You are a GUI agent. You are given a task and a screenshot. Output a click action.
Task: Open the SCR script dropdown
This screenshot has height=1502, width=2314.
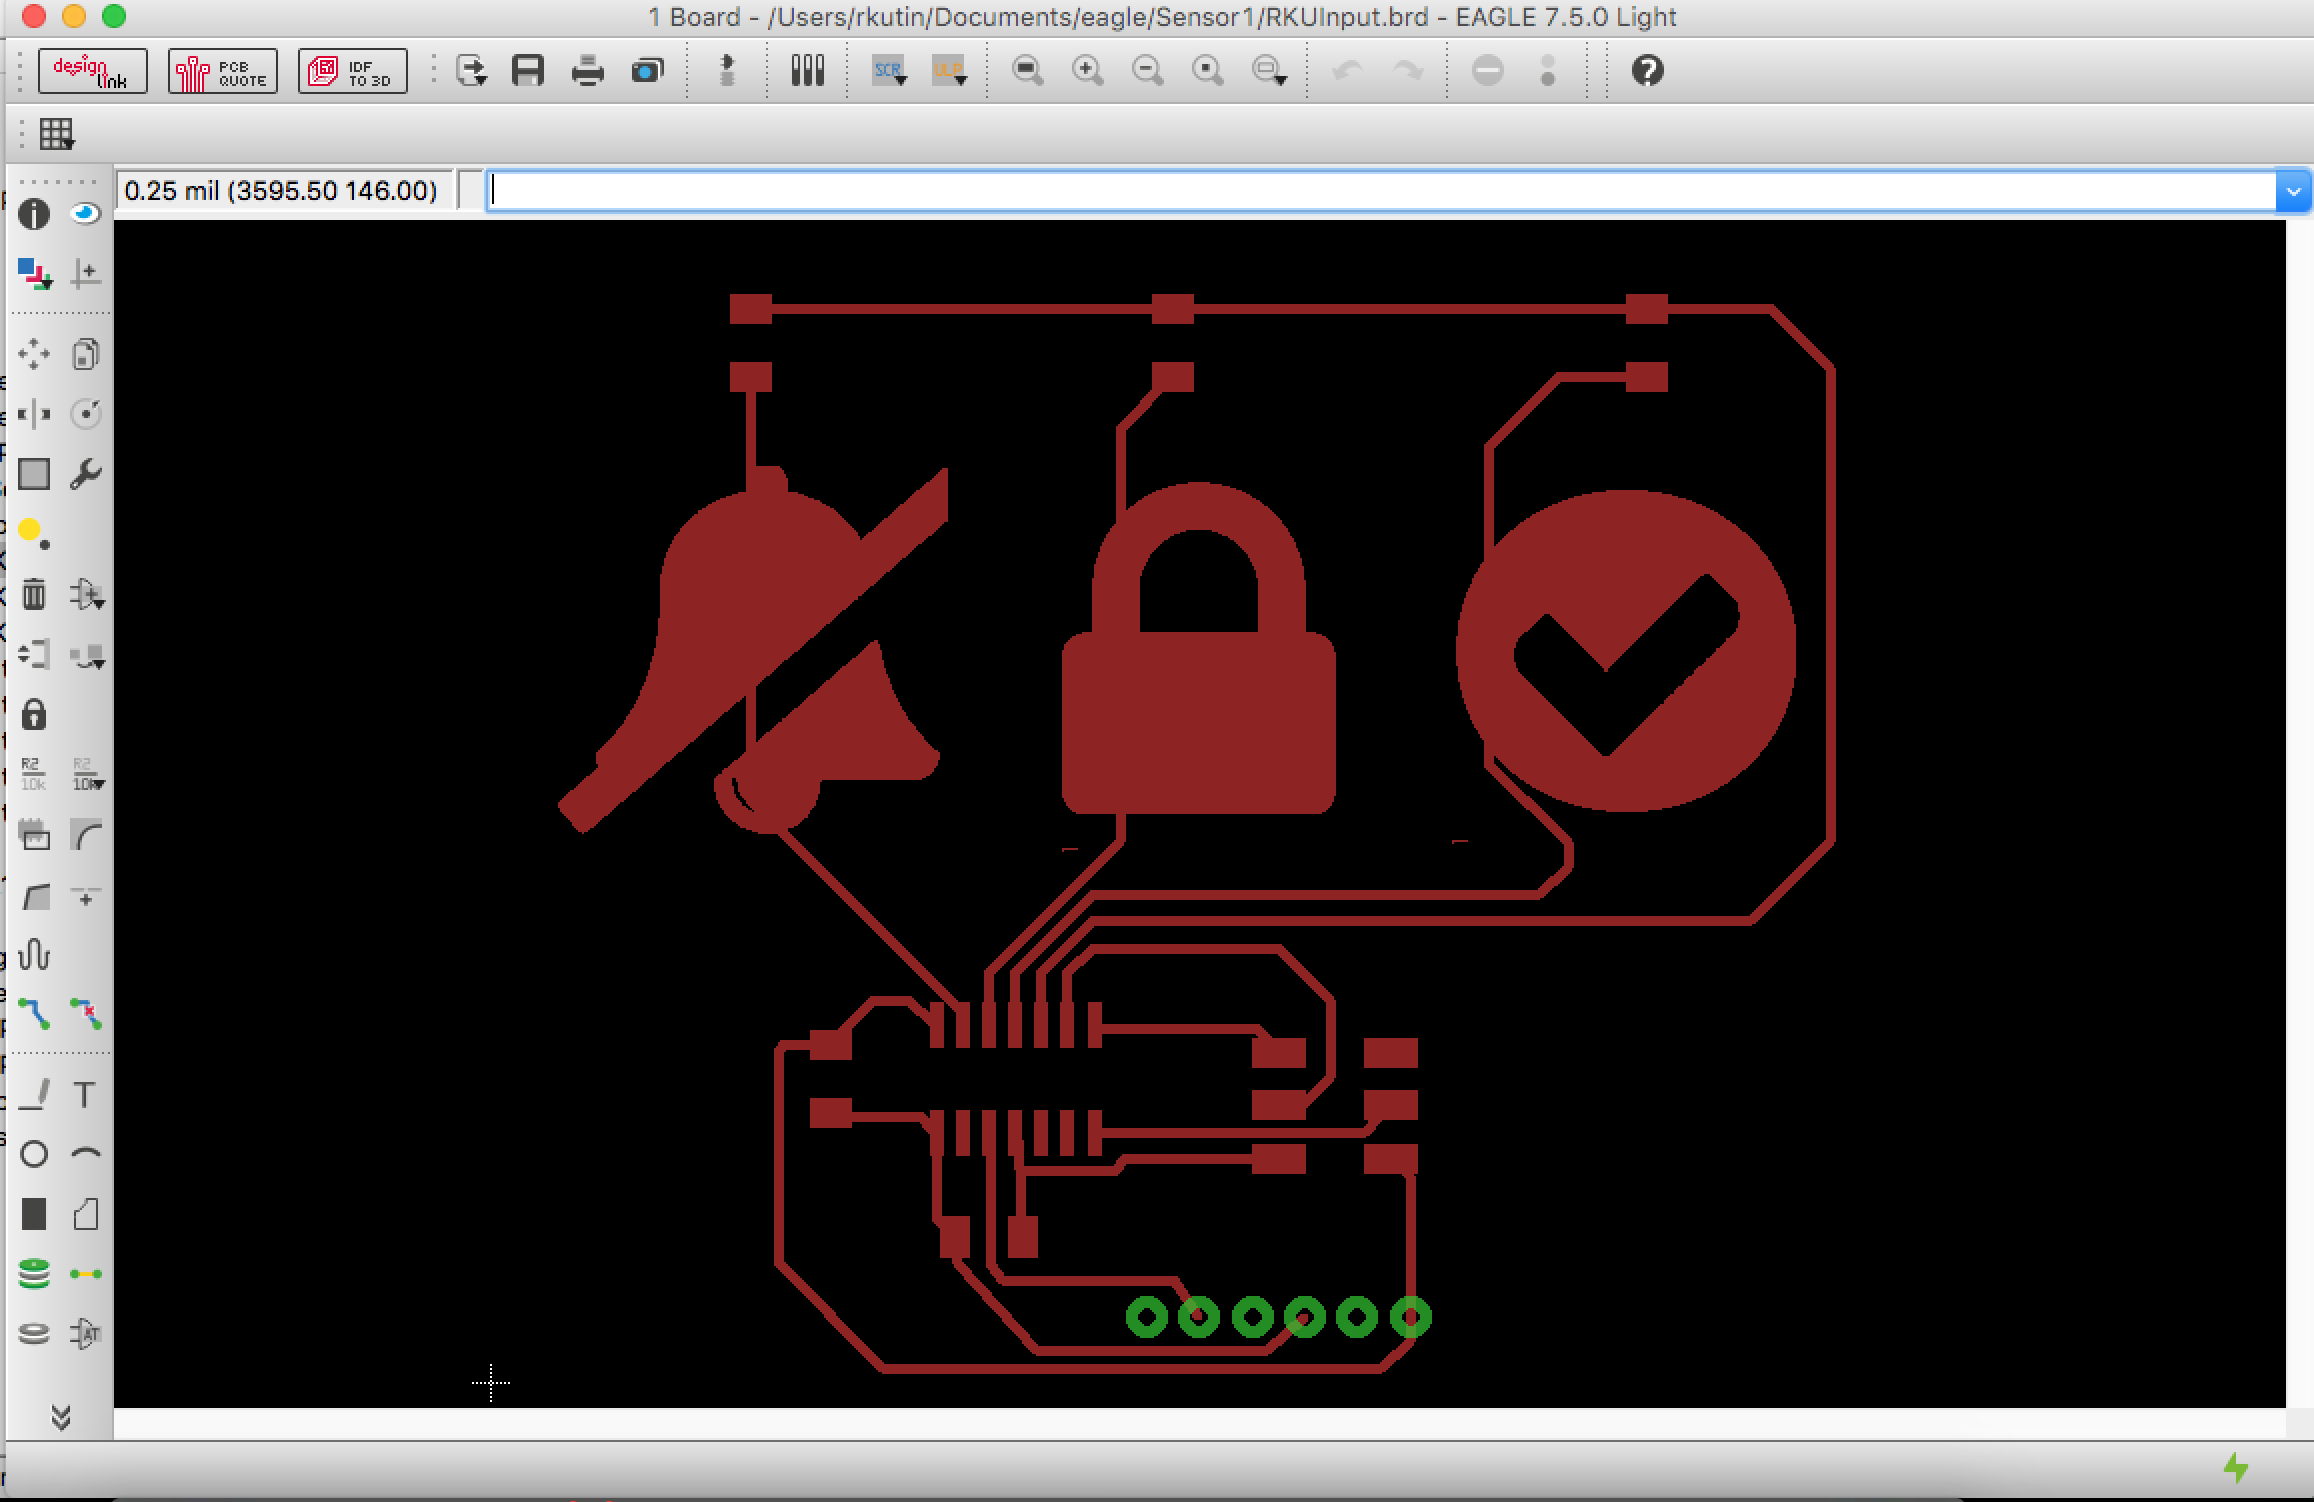889,71
